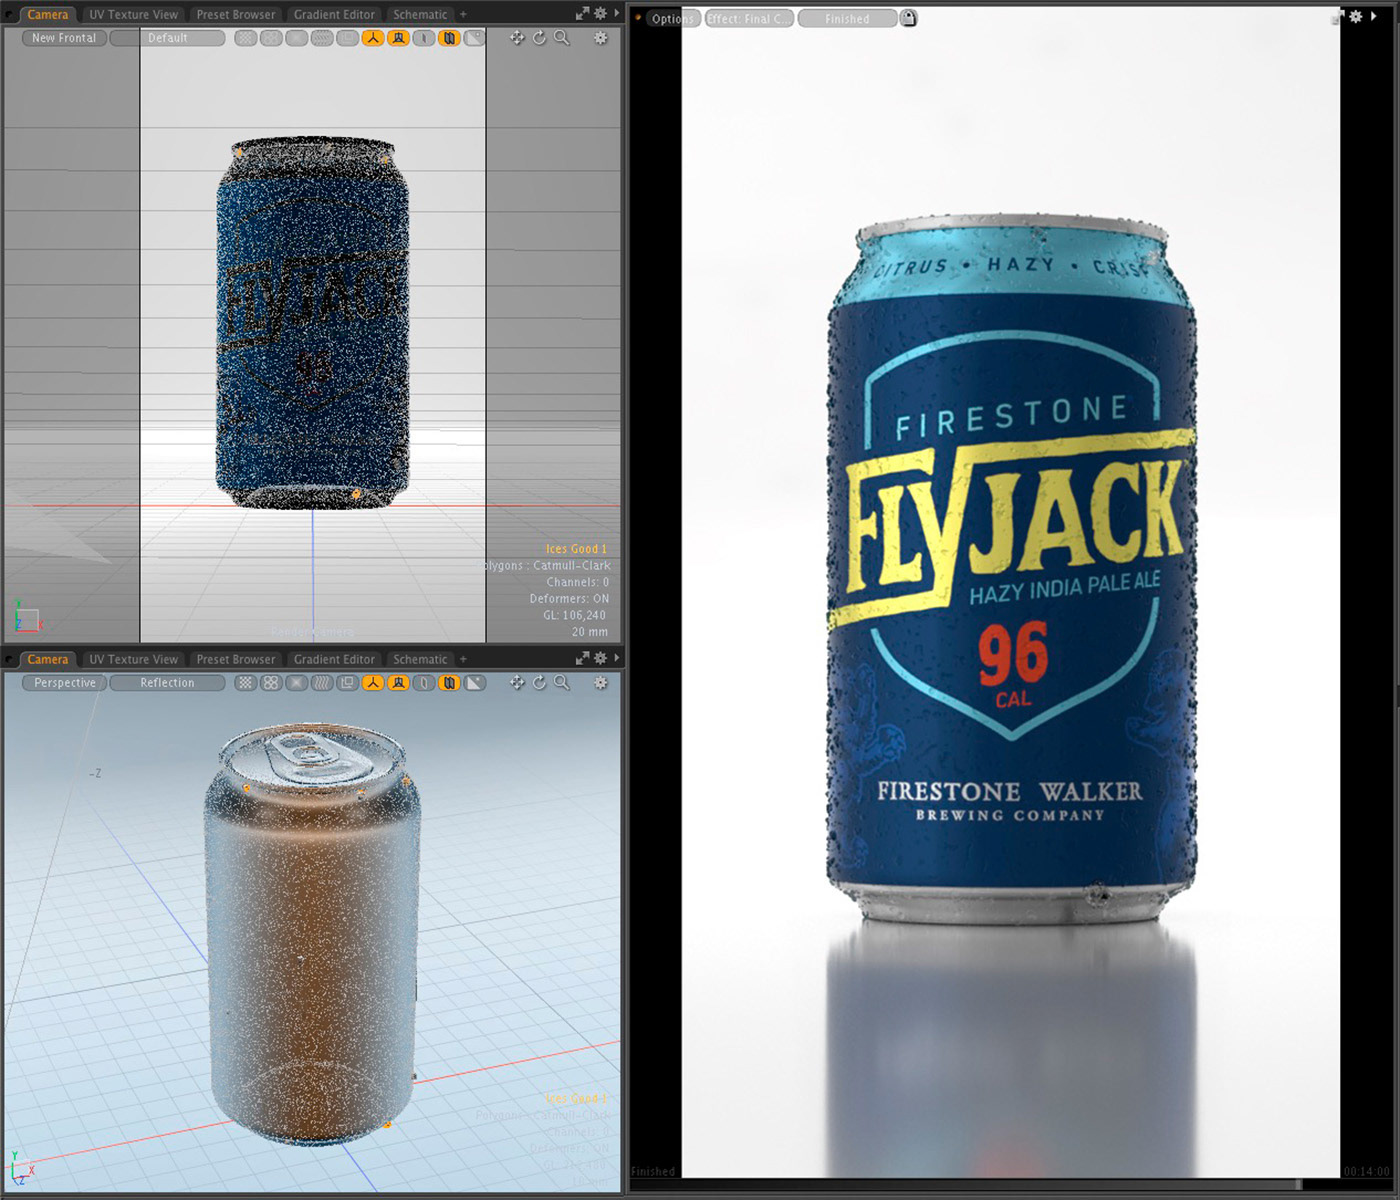Toggle the diagonal half-shaded icon in top viewport
This screenshot has width=1400, height=1200.
pyautogui.click(x=475, y=38)
